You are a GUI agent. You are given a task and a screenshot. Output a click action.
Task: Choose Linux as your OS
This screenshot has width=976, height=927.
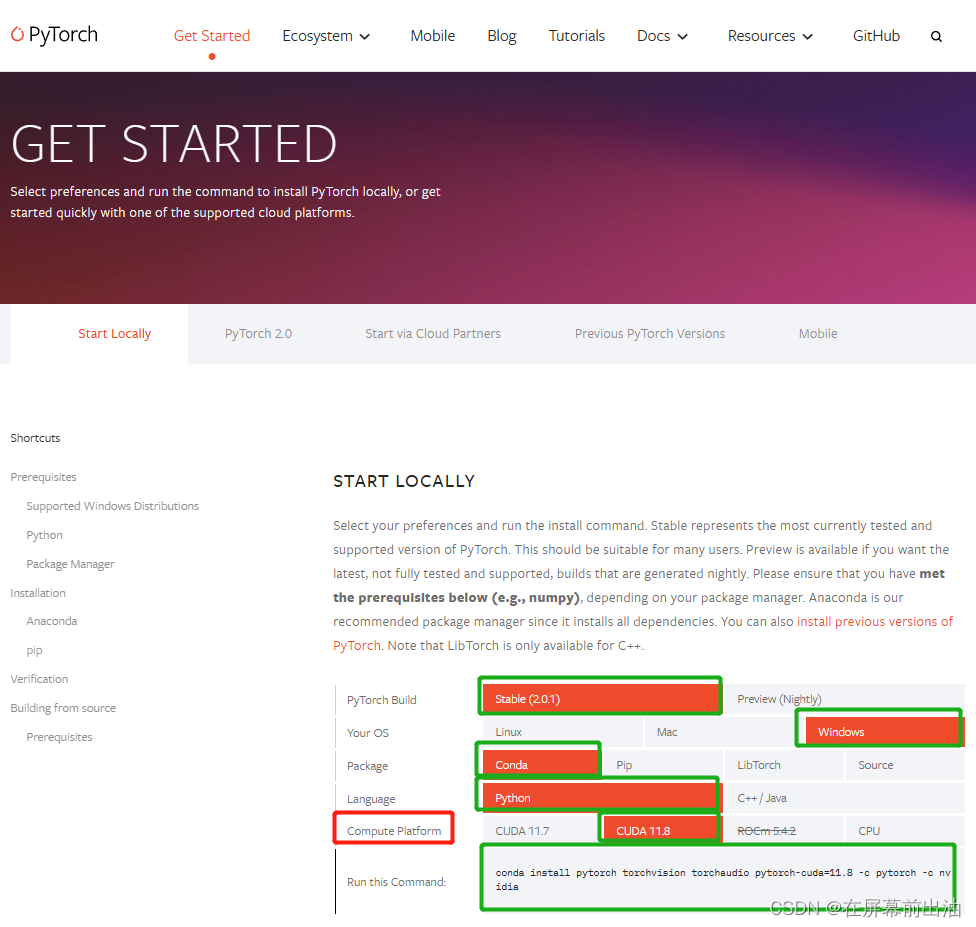coord(563,732)
